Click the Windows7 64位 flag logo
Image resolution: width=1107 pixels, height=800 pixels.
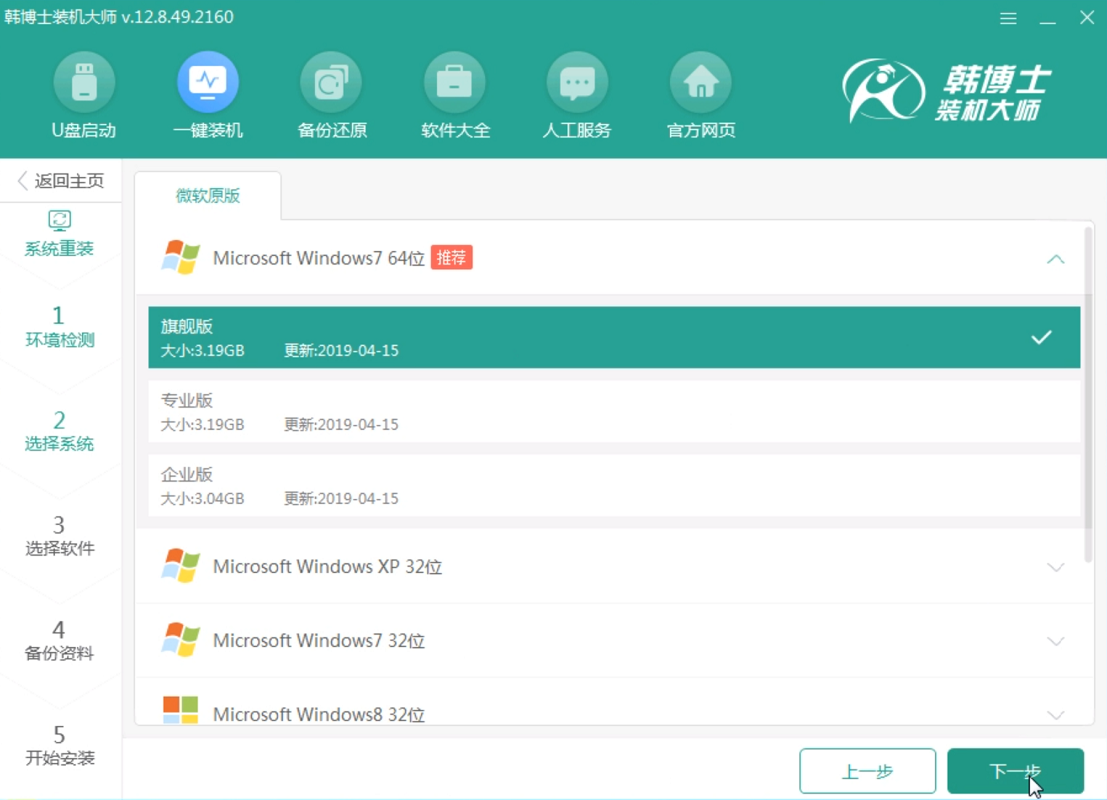click(180, 257)
